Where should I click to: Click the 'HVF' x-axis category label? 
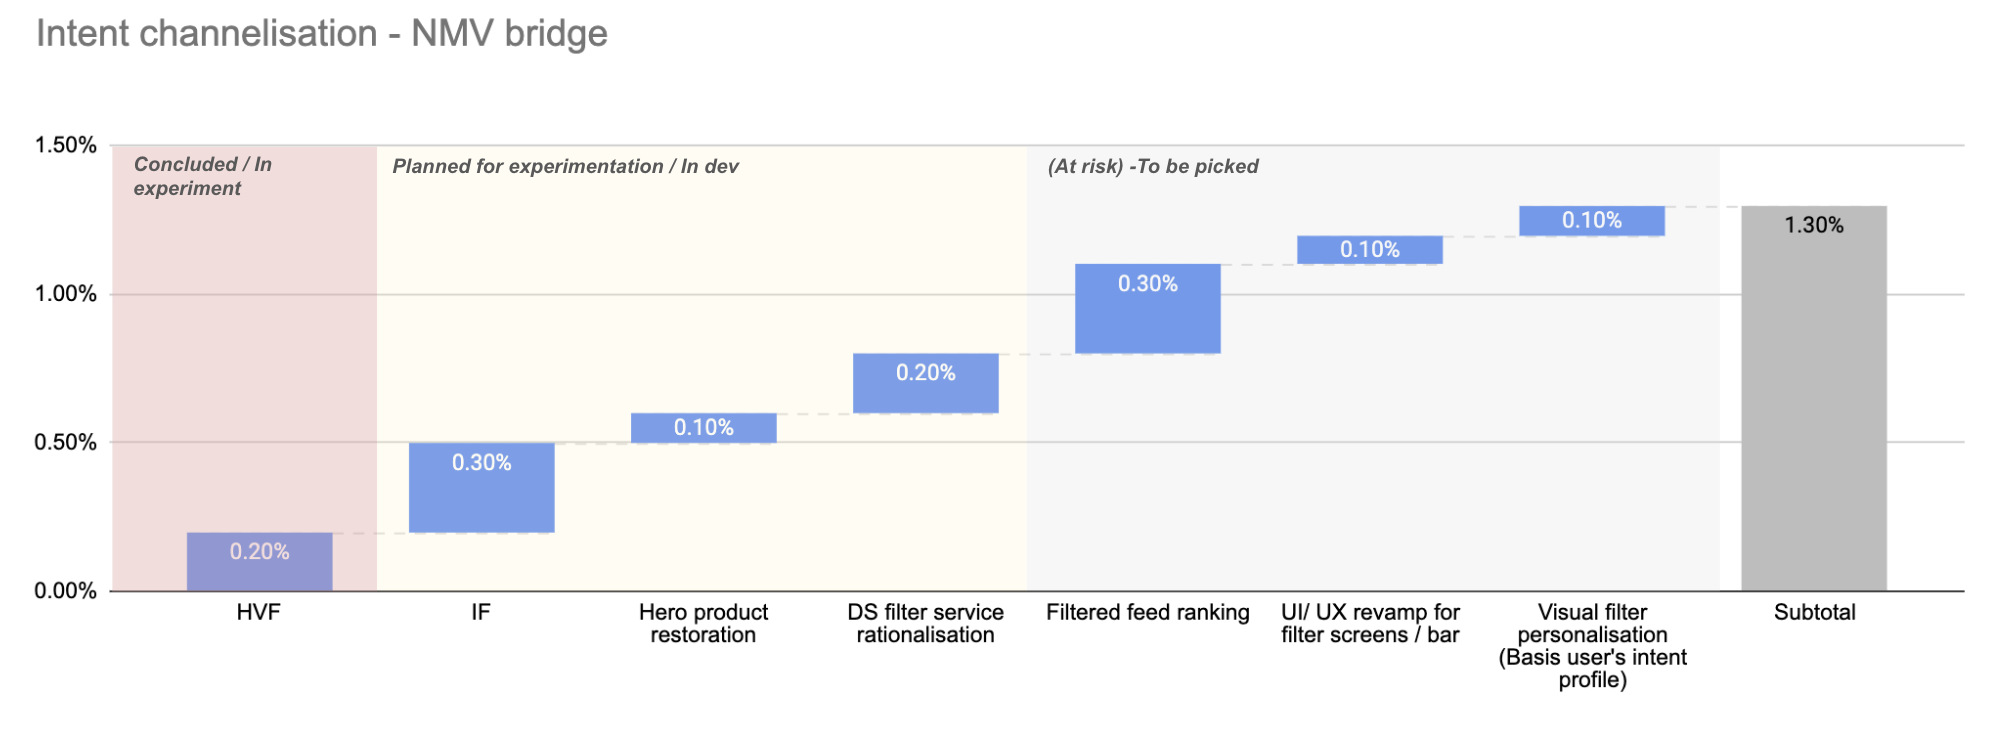tap(259, 612)
